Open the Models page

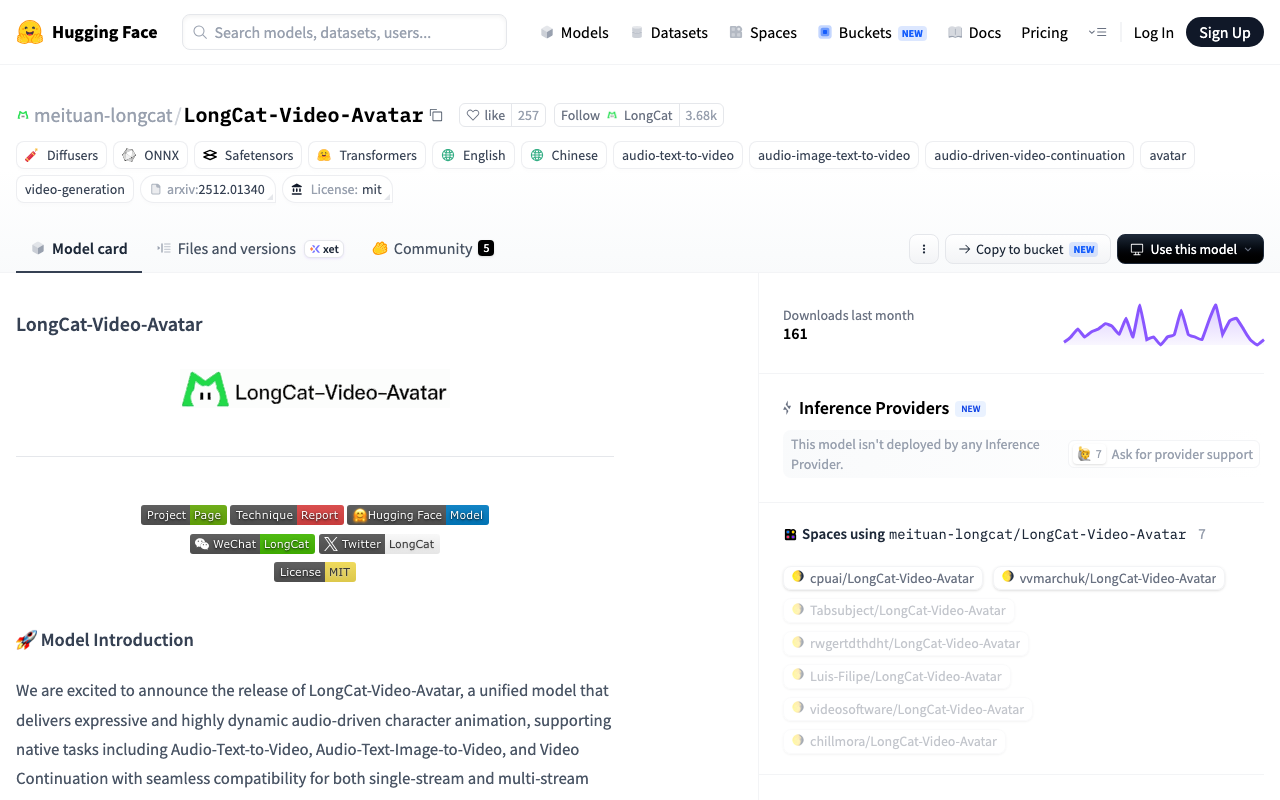574,32
